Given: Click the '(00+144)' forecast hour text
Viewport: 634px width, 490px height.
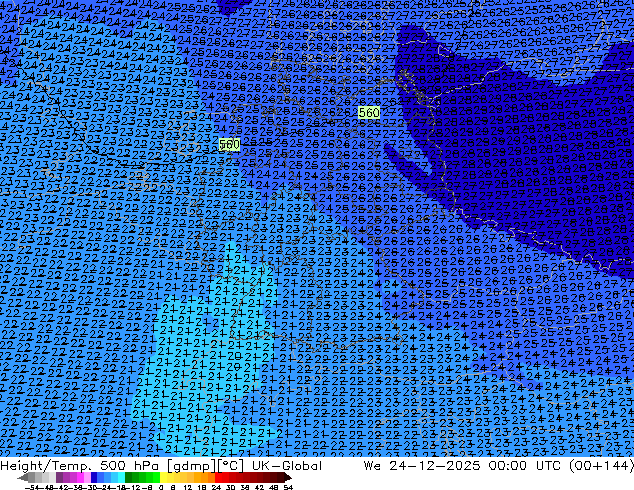Looking at the screenshot, I should pyautogui.click(x=602, y=466).
